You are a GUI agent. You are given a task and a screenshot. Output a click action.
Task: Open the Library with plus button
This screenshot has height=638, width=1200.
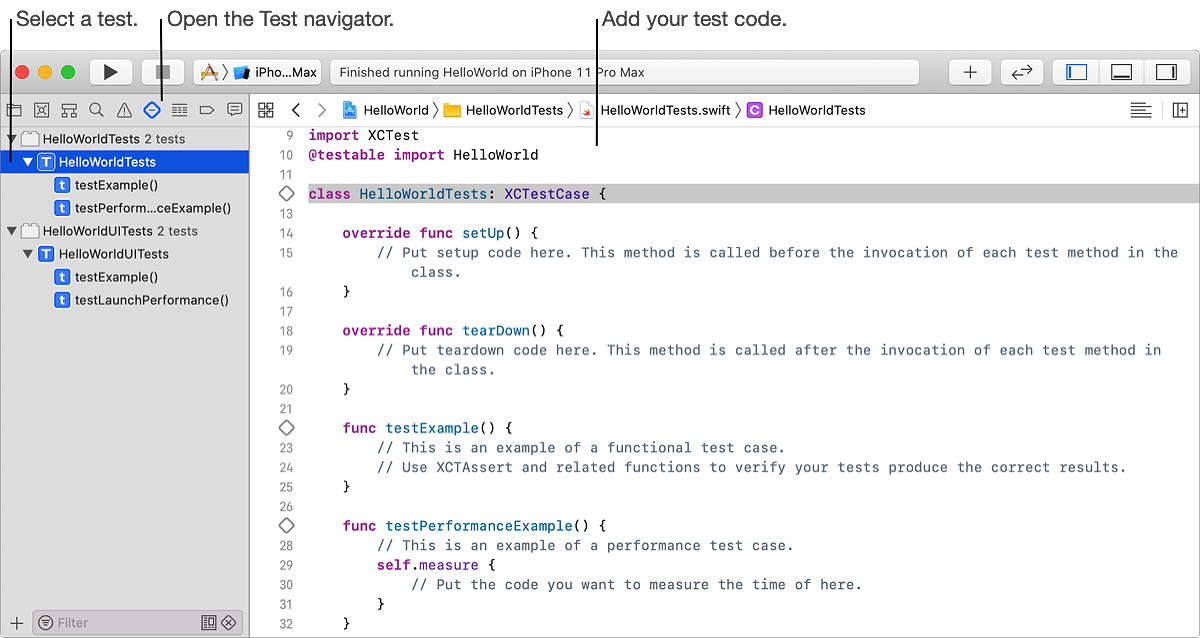970,72
